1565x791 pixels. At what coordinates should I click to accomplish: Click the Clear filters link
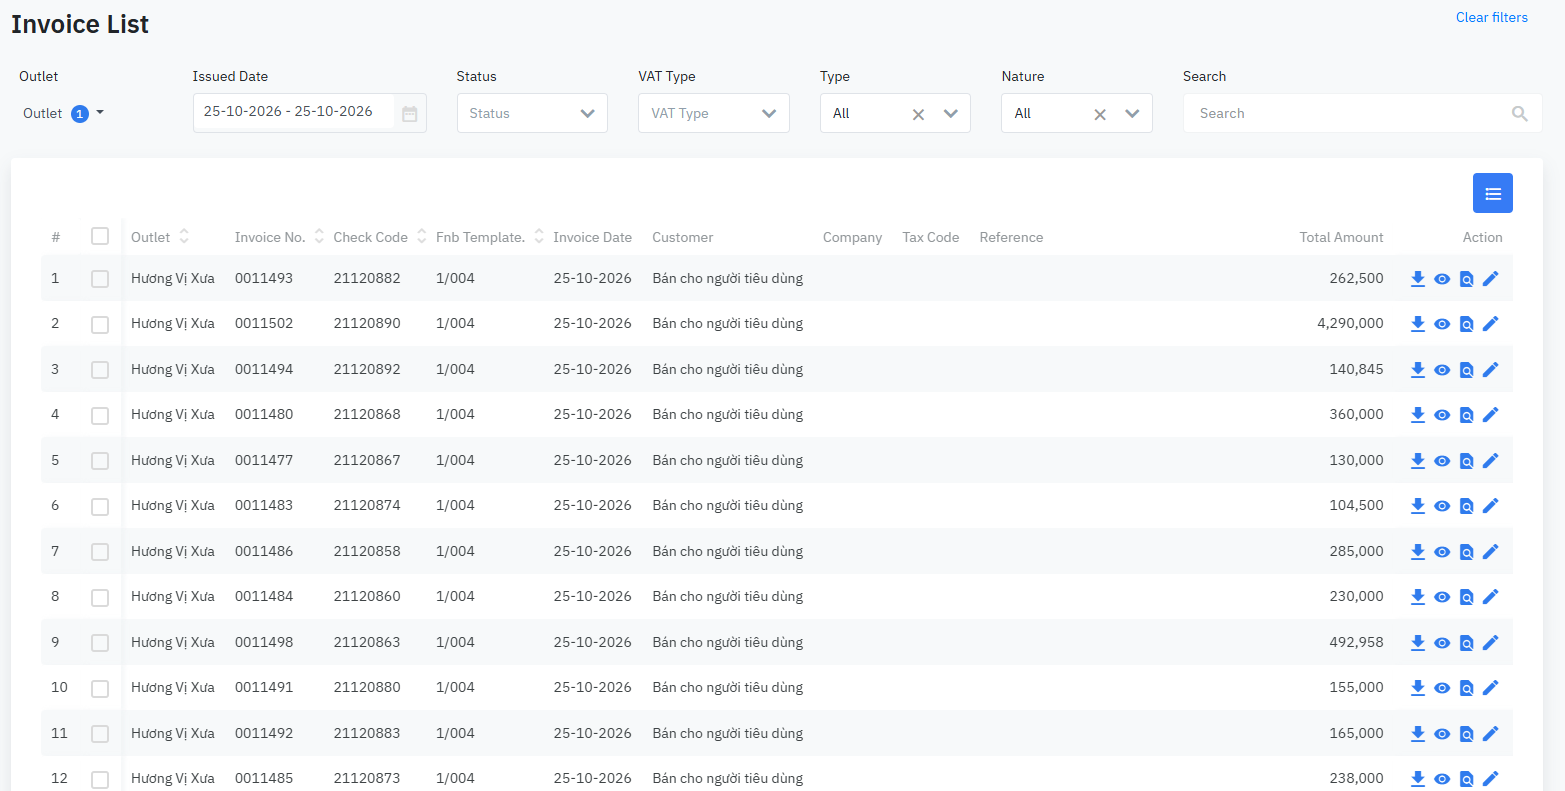tap(1492, 17)
